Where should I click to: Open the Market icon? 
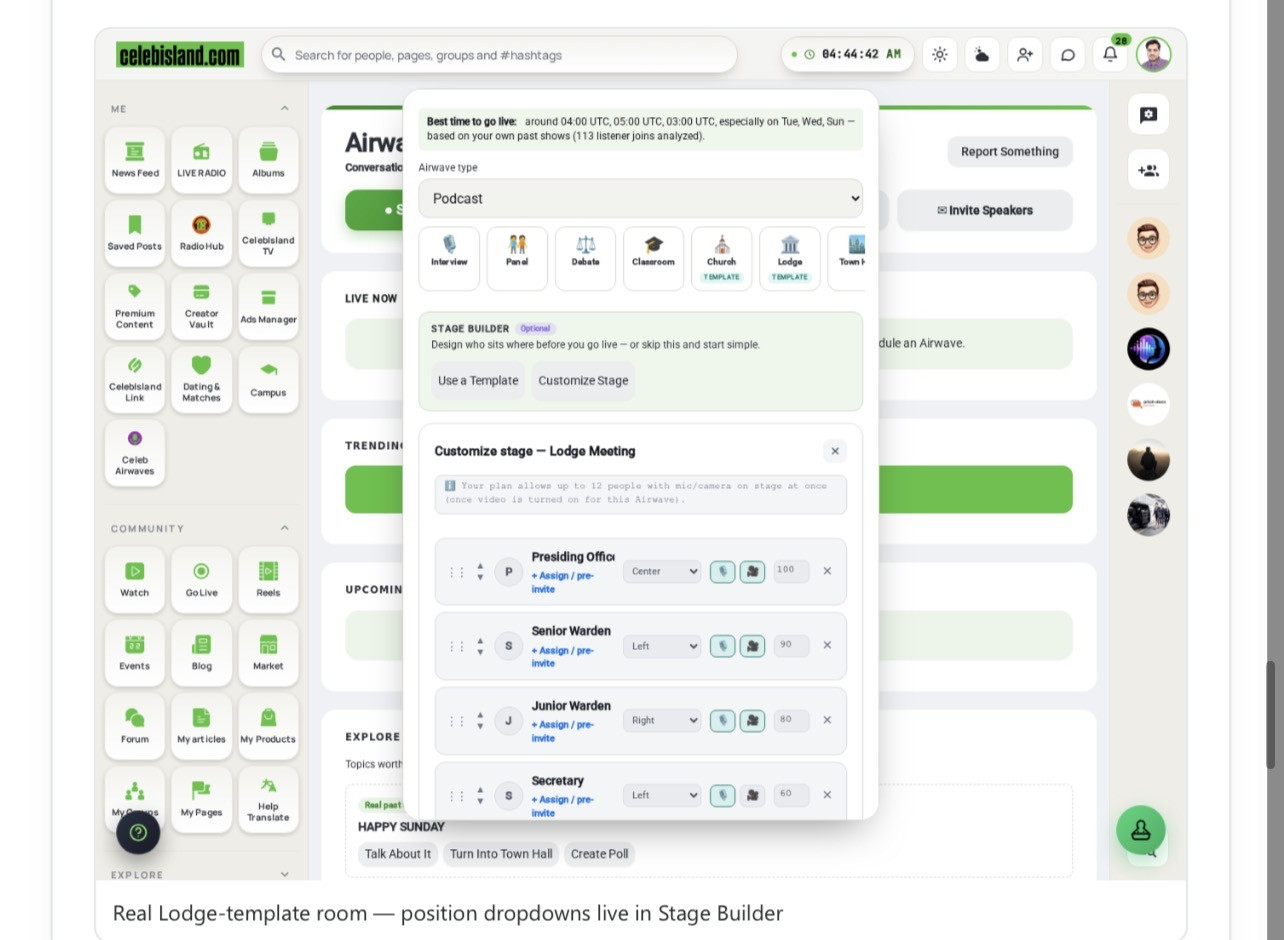(x=268, y=653)
